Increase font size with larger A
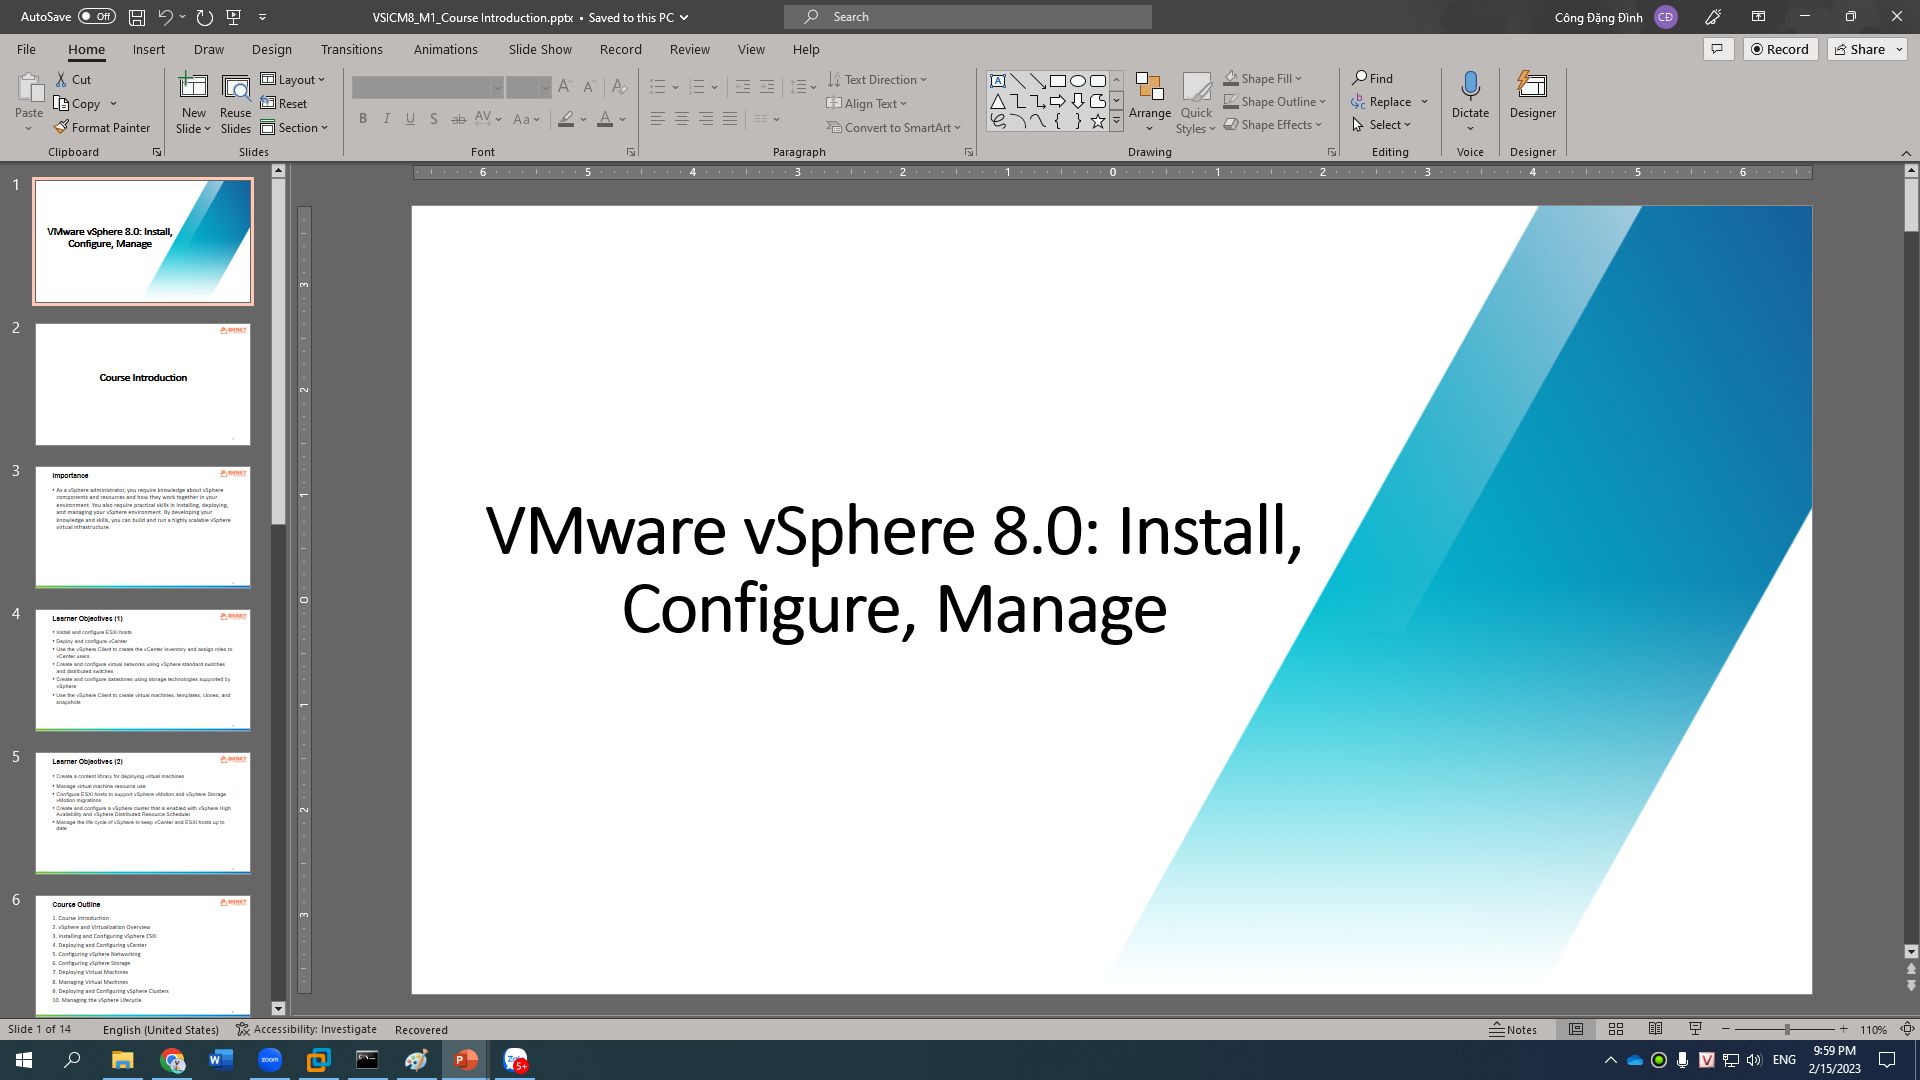This screenshot has height=1080, width=1920. (565, 87)
